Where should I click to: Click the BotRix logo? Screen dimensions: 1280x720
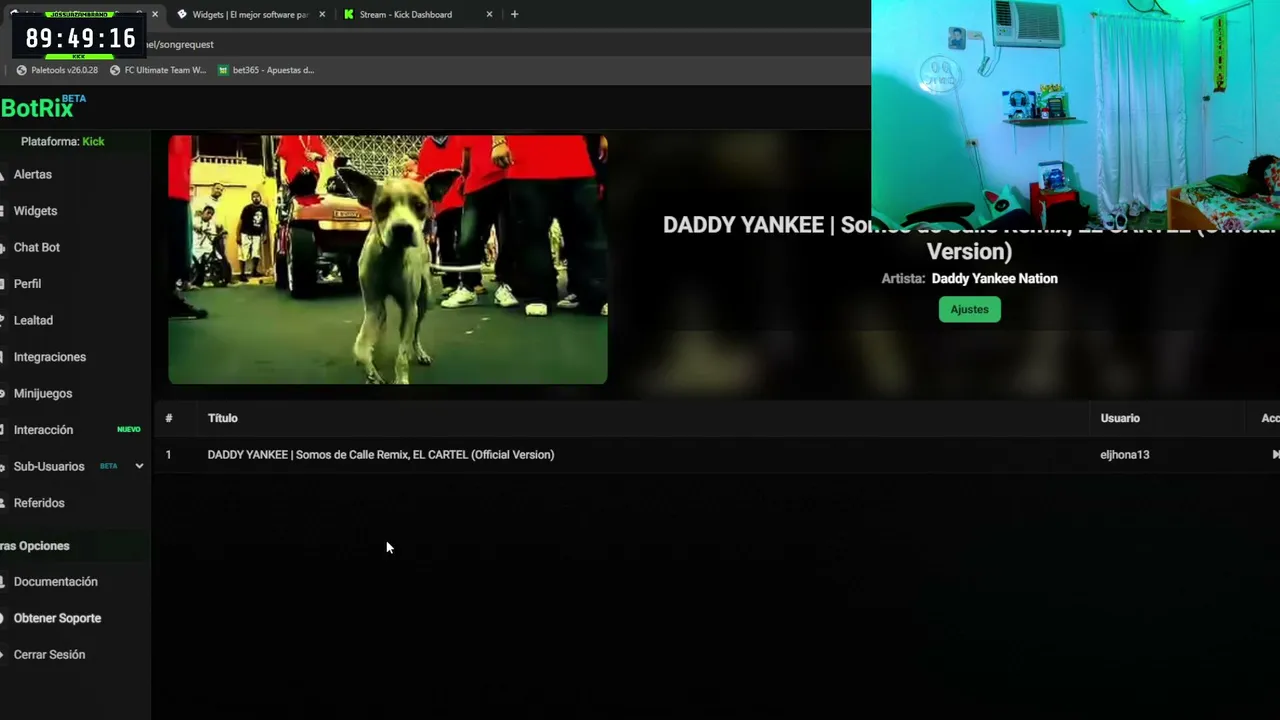coord(43,107)
